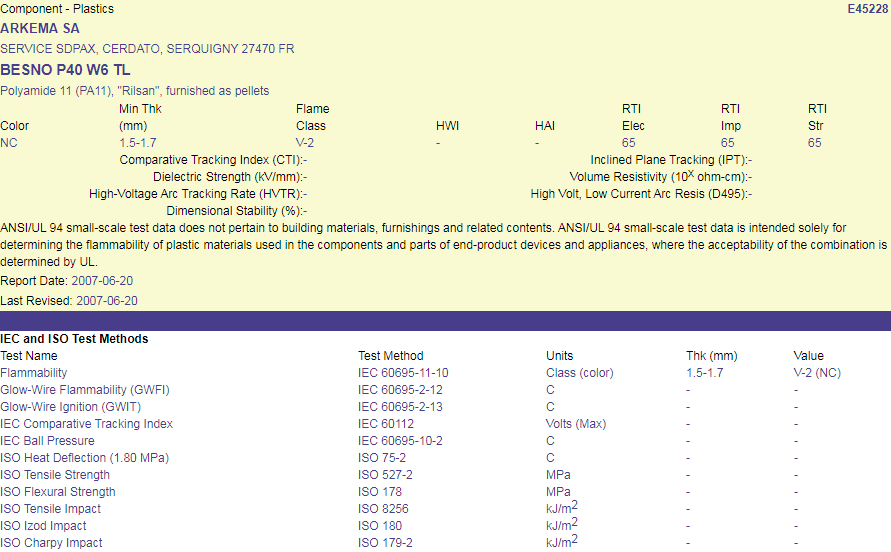891x552 pixels.
Task: Select the Comparative Tracking Index (CTI) label
Action: (212, 160)
